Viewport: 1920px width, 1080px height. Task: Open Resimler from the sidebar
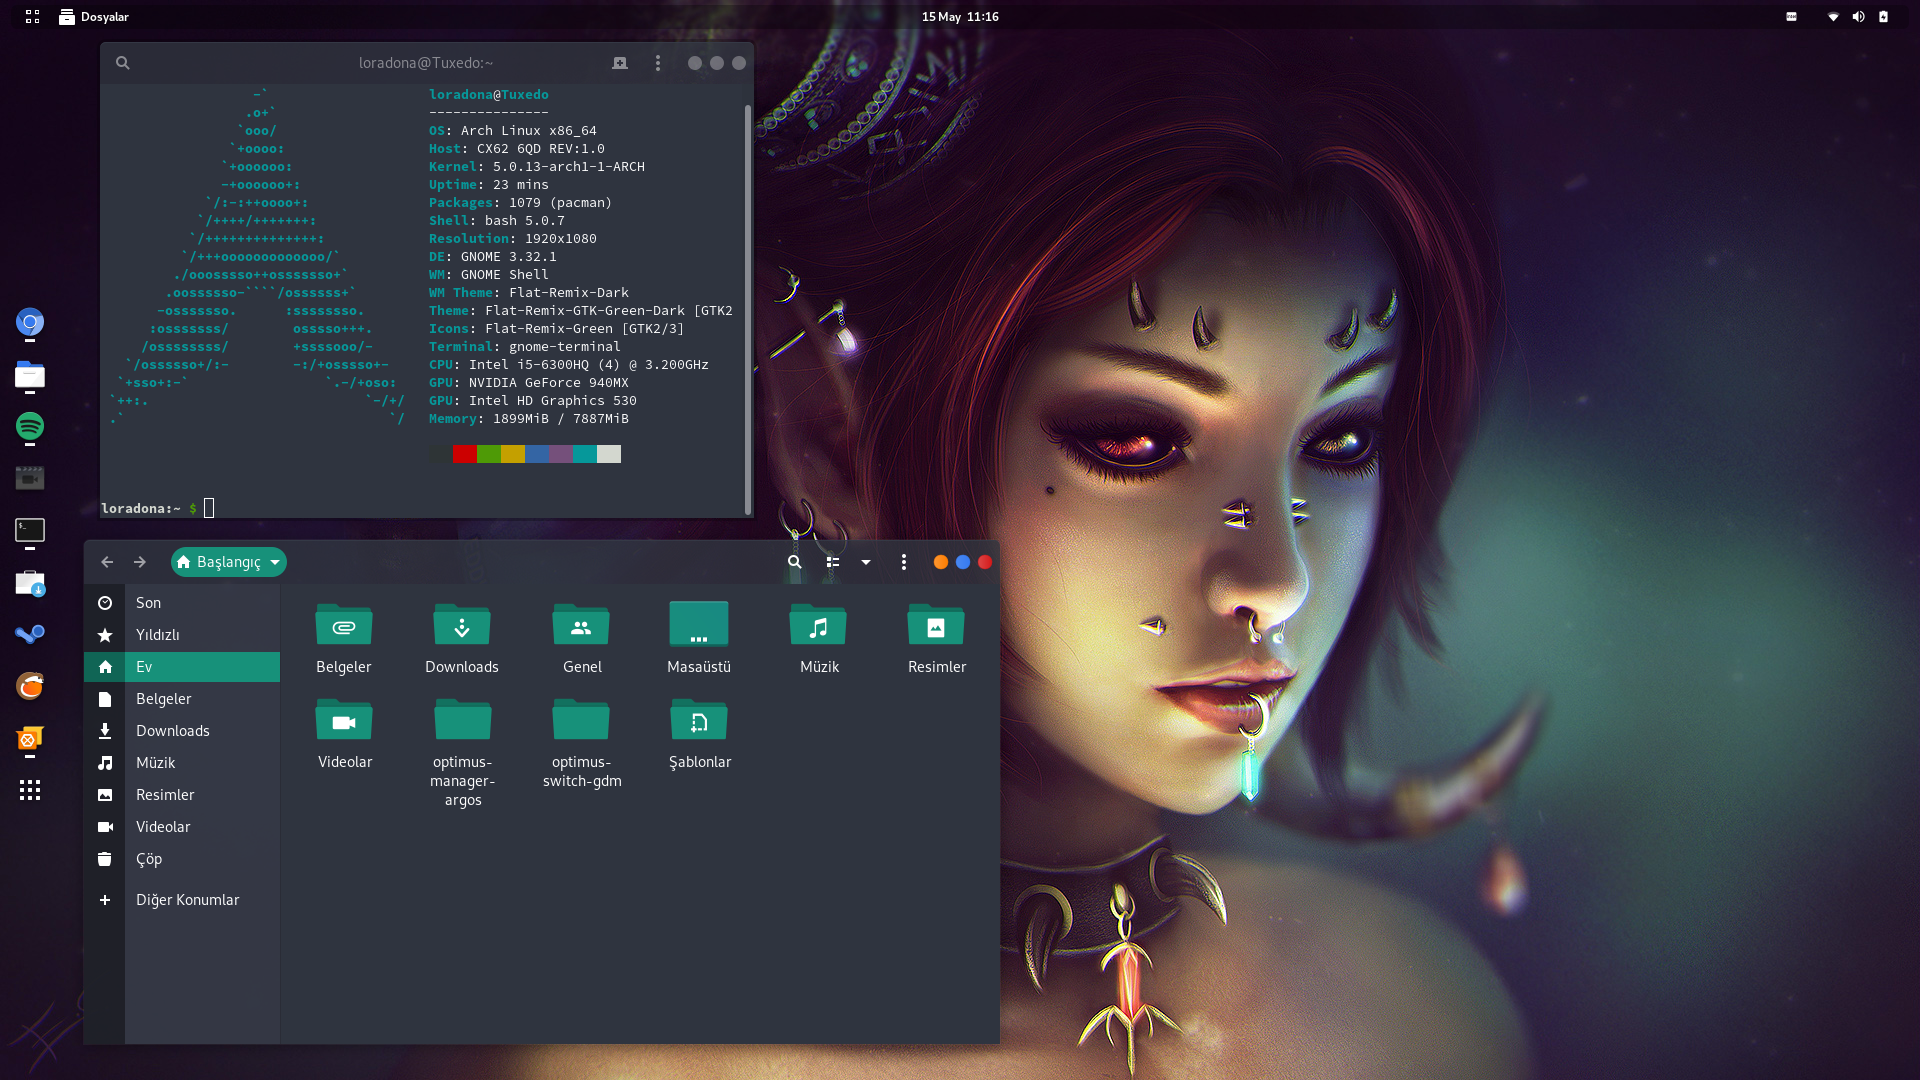(x=182, y=795)
